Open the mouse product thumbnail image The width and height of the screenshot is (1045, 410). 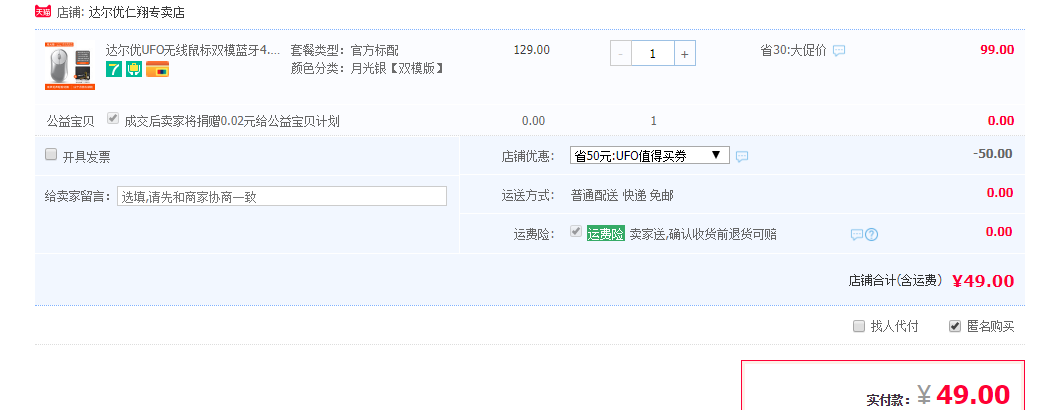[70, 66]
